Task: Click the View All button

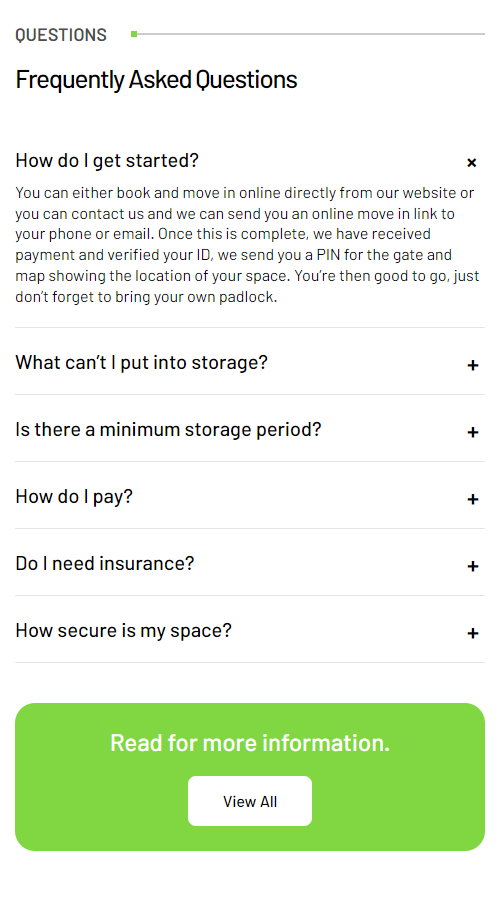Action: tap(250, 801)
